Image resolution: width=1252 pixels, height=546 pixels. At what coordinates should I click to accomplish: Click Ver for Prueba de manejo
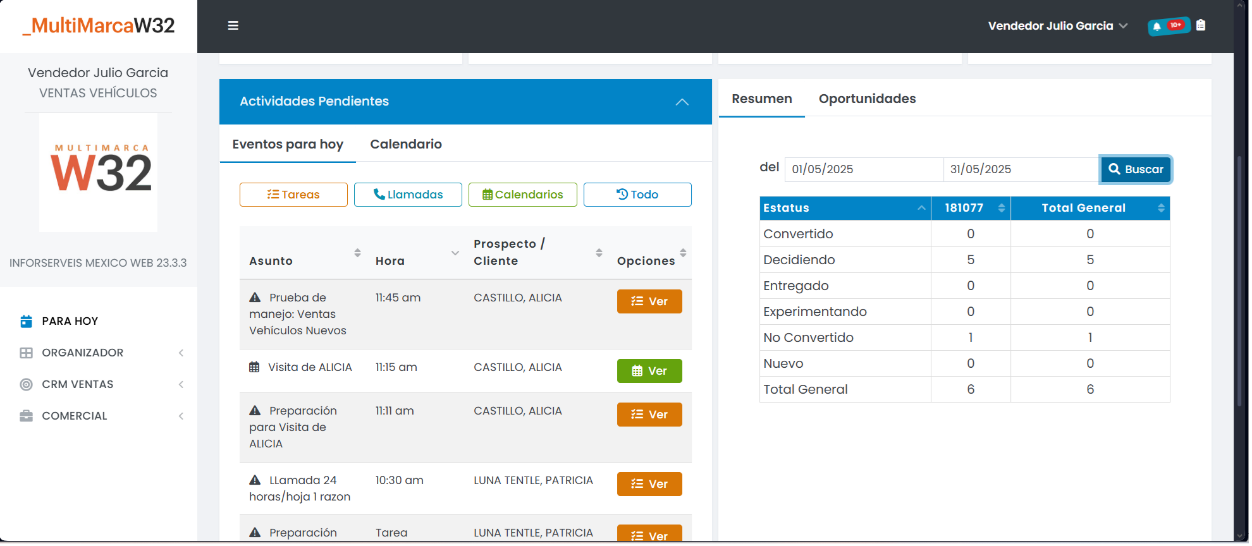649,301
